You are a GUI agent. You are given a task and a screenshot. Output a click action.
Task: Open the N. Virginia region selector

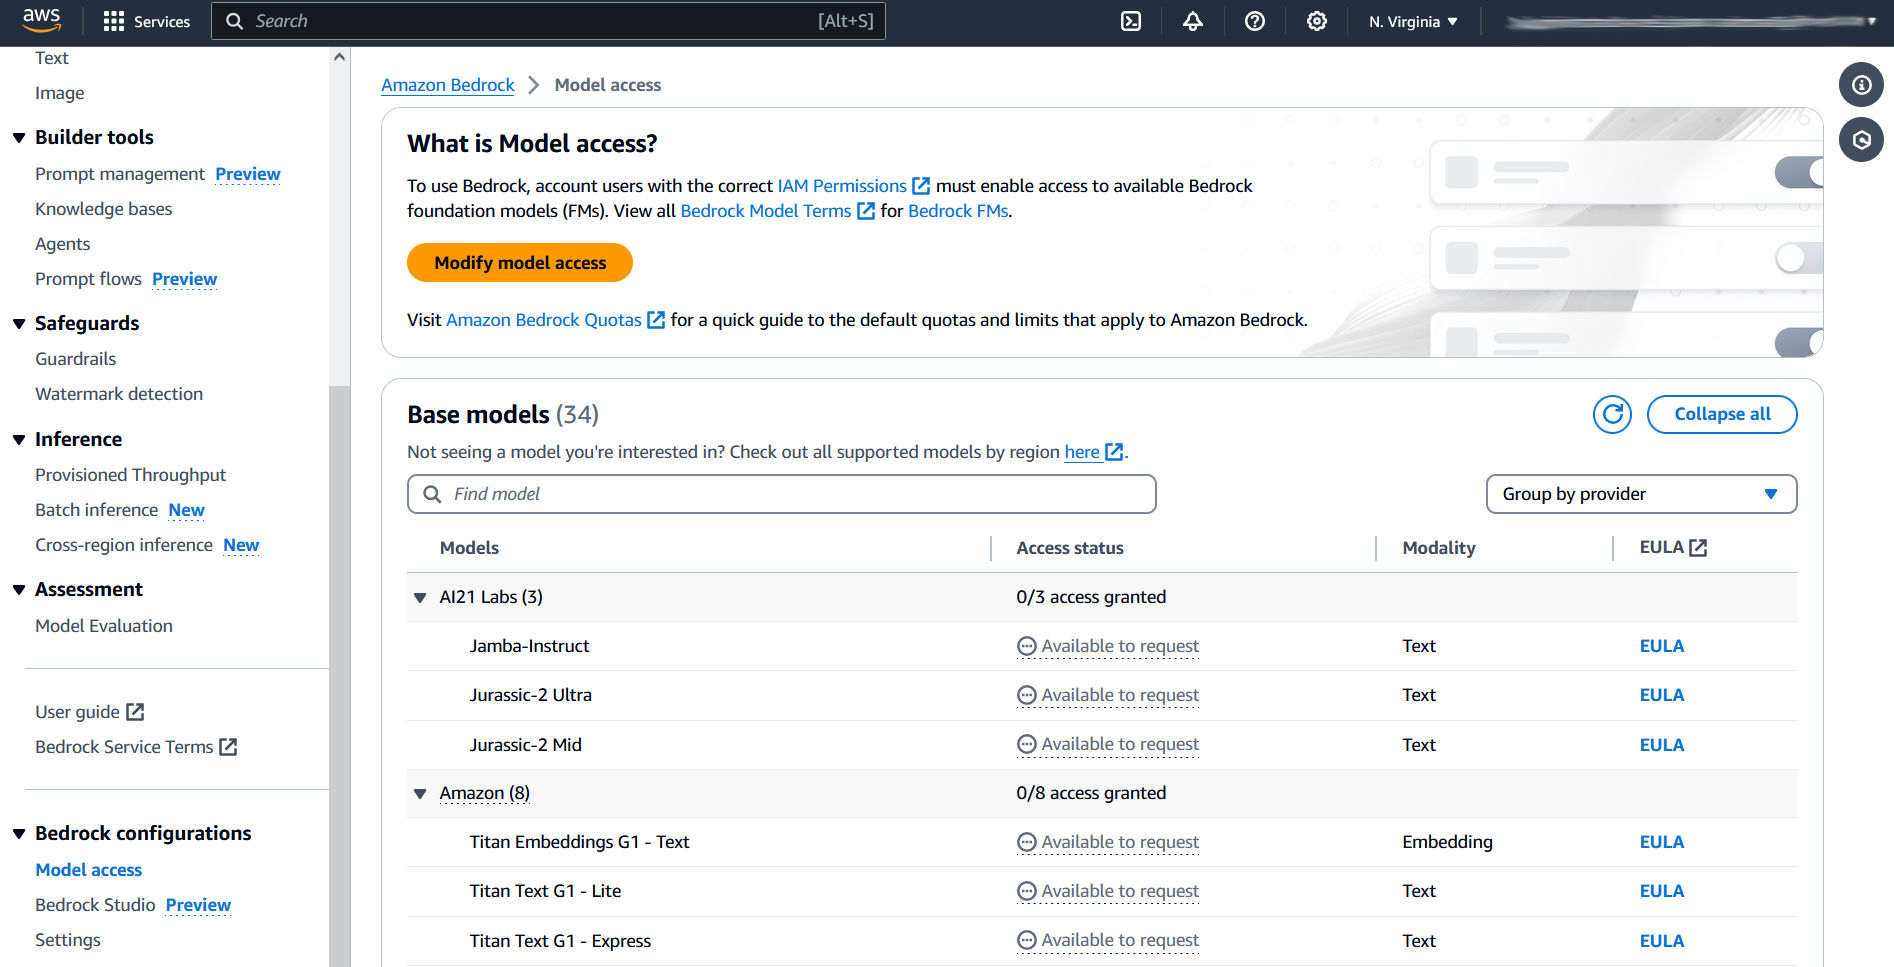pos(1413,21)
